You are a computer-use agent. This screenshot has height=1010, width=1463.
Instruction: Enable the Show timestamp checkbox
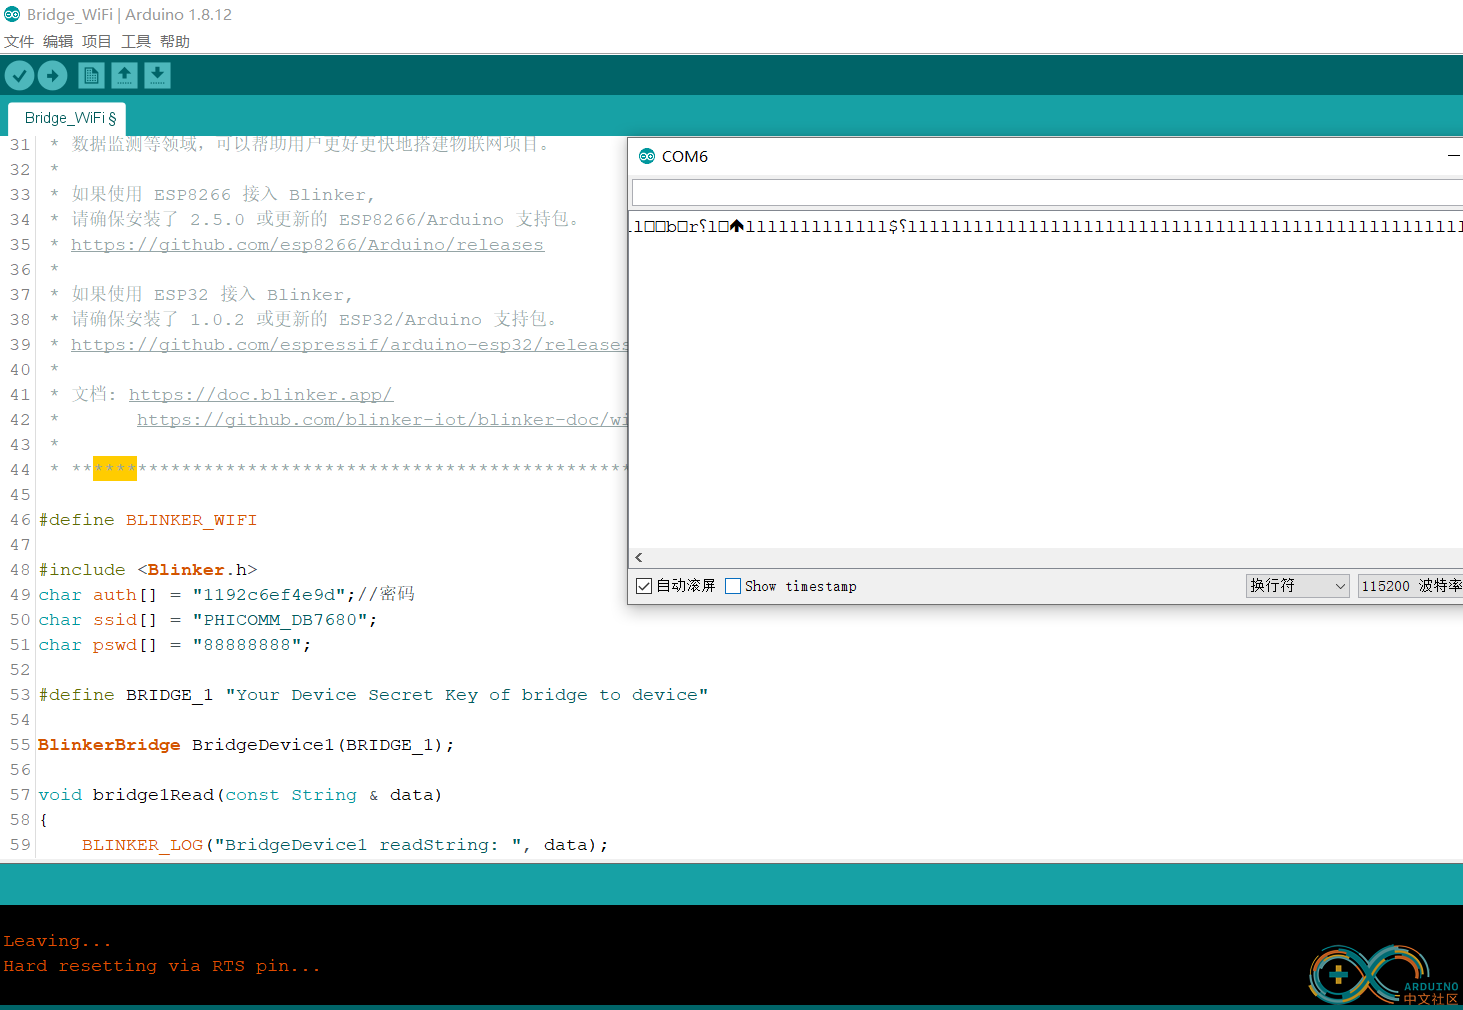point(733,586)
